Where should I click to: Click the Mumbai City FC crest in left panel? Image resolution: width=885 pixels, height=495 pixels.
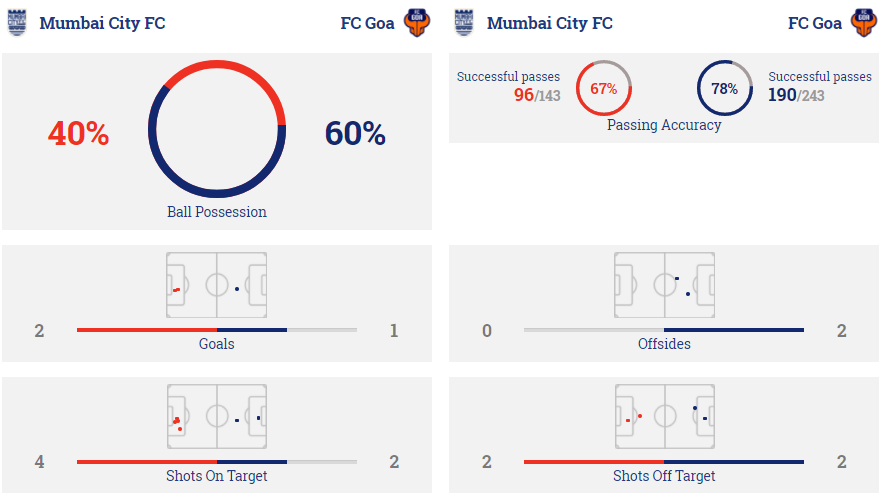click(17, 23)
